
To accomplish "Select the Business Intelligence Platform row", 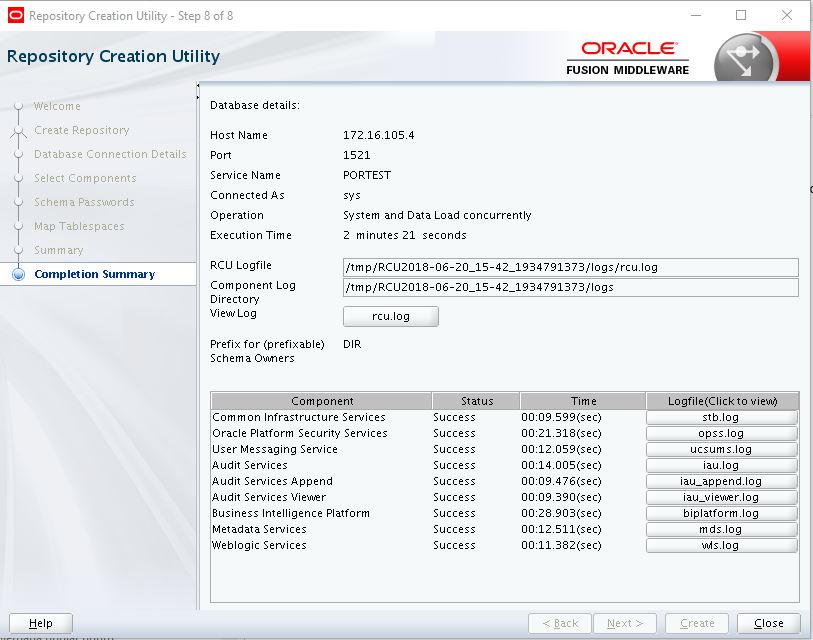I will click(505, 513).
